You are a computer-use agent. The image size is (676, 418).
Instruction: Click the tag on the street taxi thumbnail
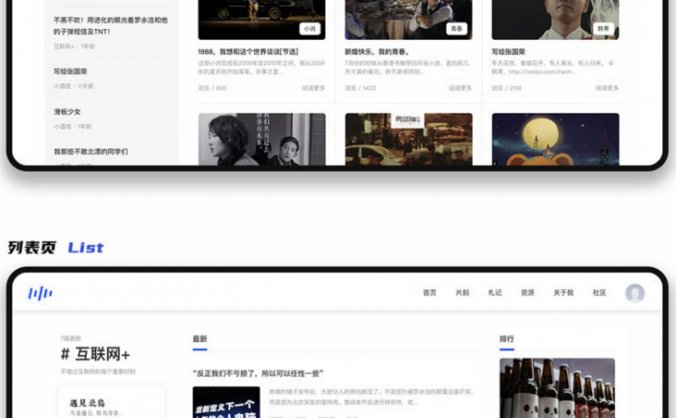pyautogui.click(x=407, y=119)
